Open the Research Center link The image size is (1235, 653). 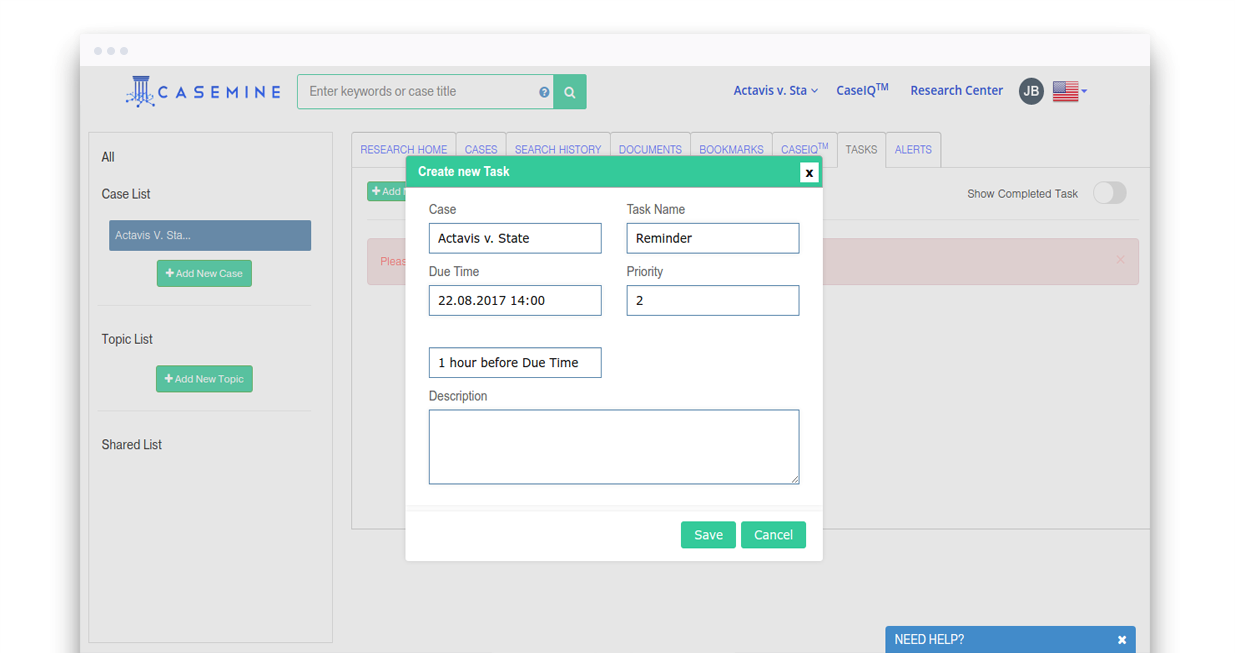[x=956, y=91]
